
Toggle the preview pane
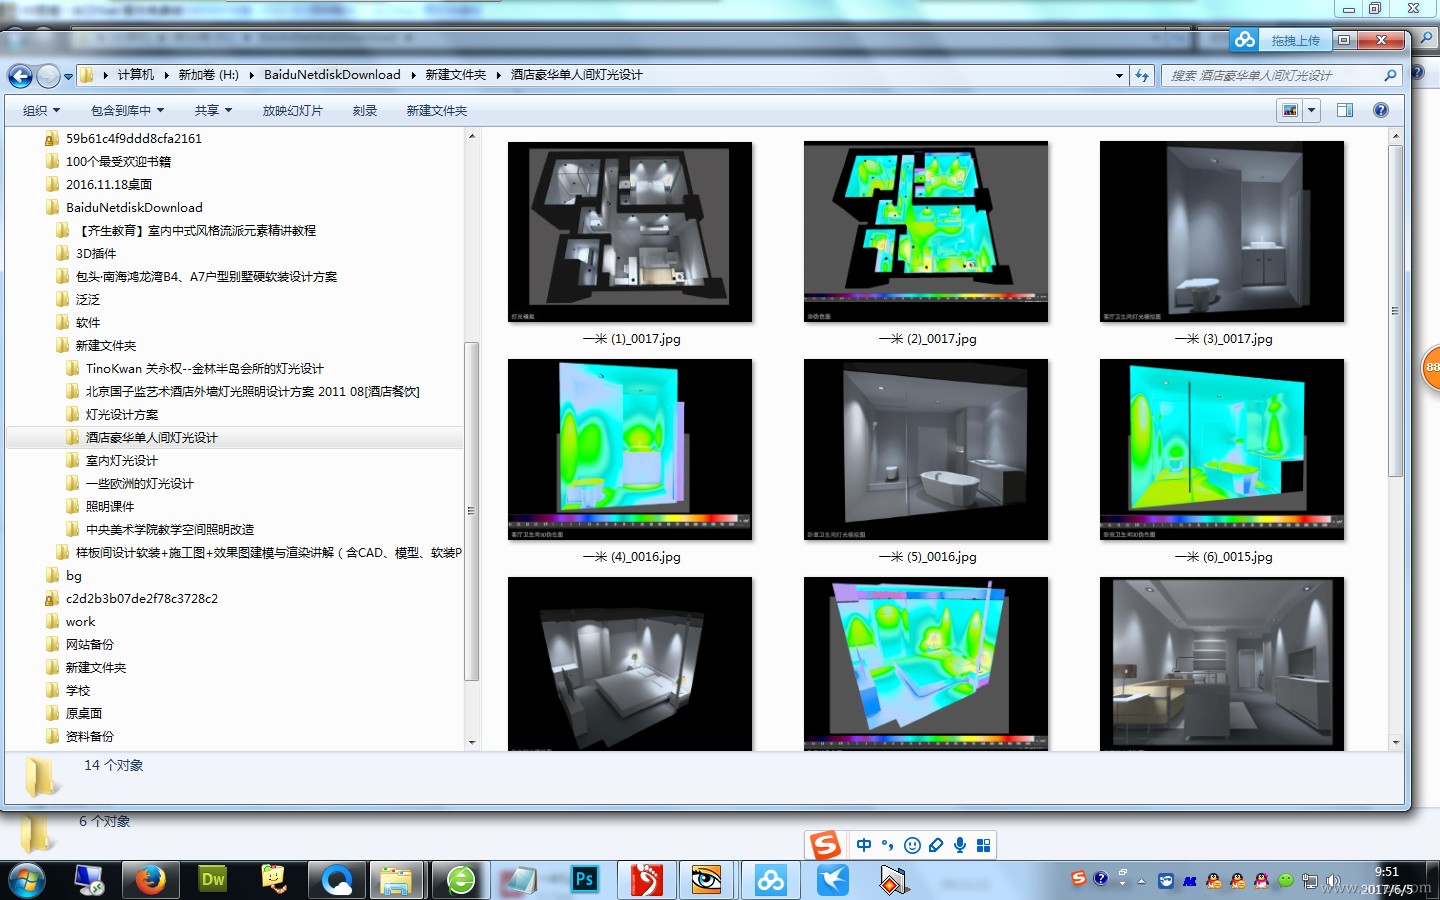pyautogui.click(x=1345, y=110)
